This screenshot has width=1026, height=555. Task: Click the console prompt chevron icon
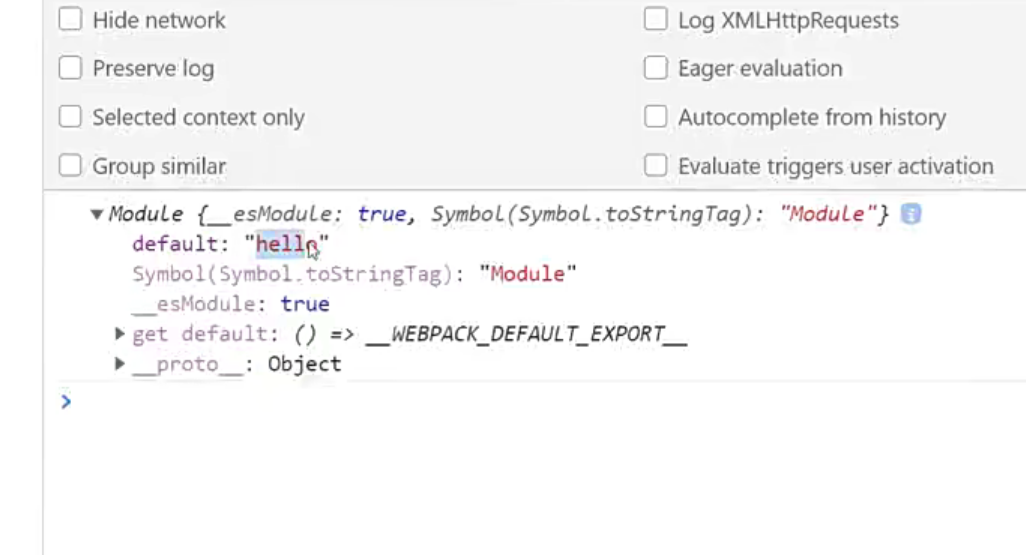click(65, 401)
